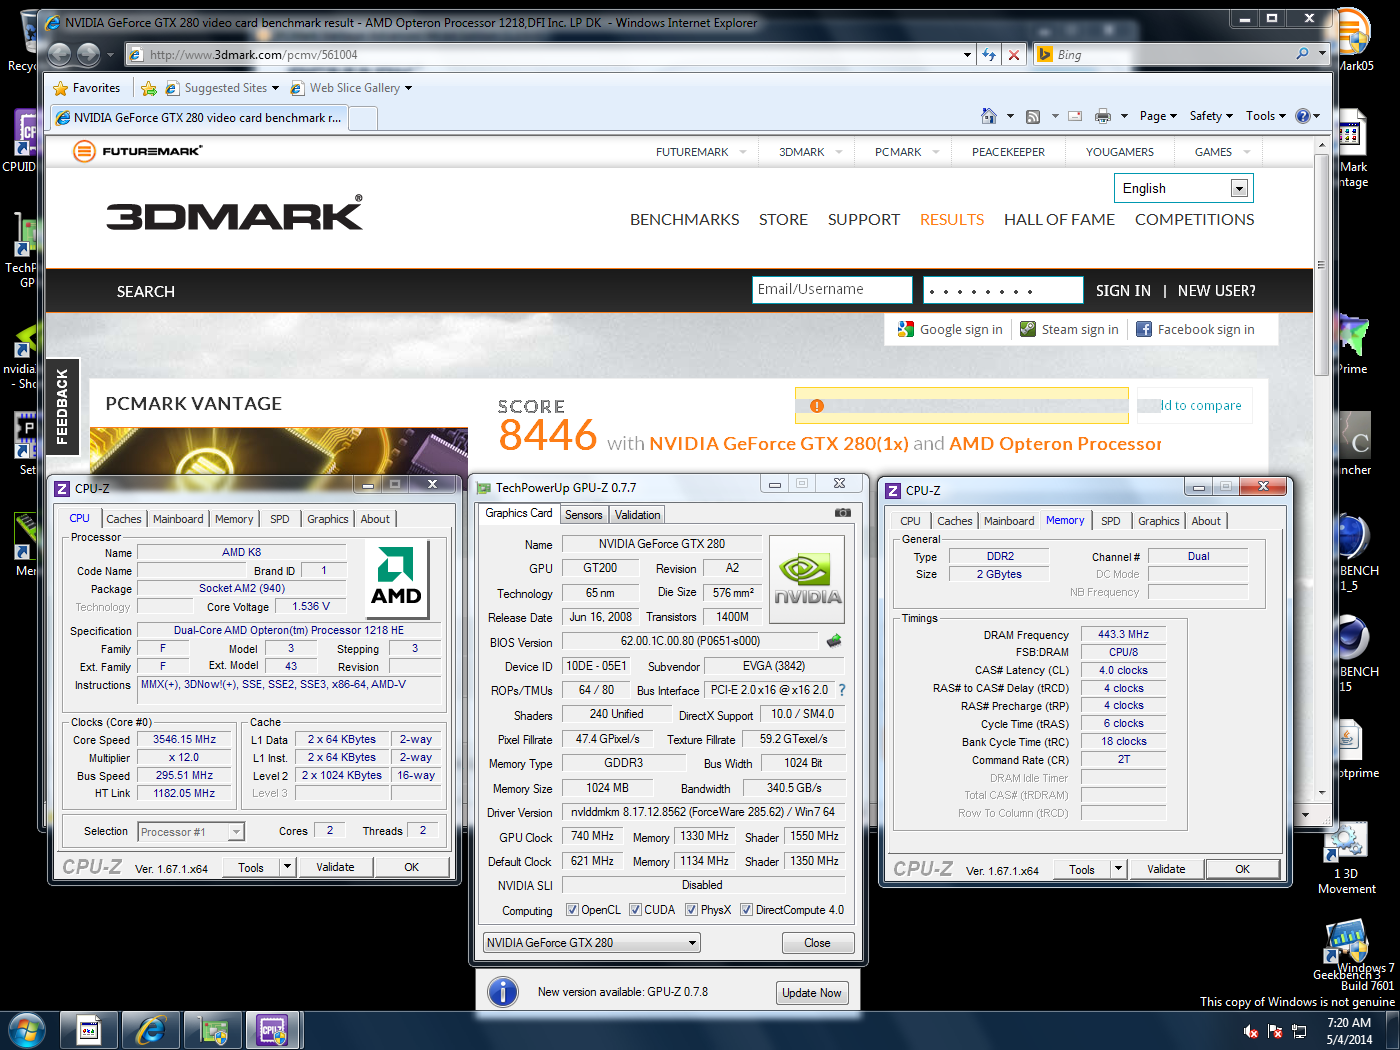
Task: Click the AMD logo in CPU-Z
Action: [397, 580]
